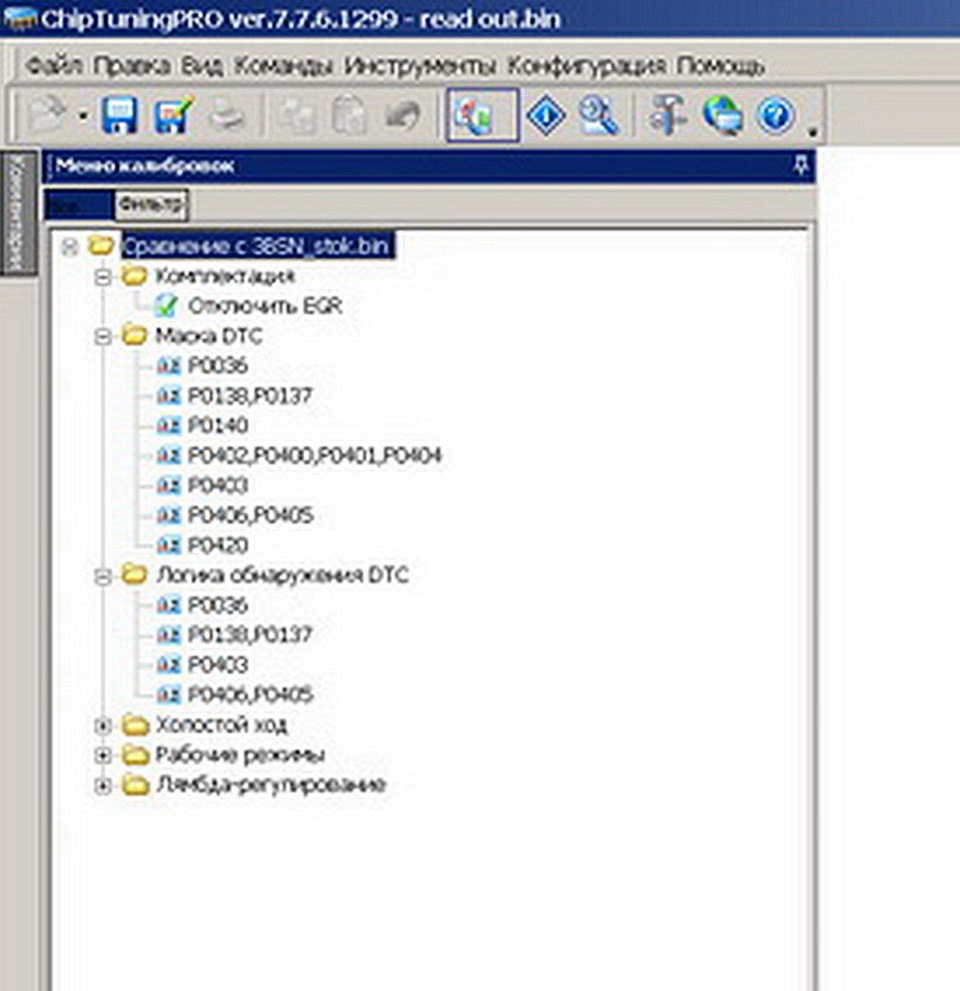The image size is (960, 991).
Task: Click the P0402,P0400,P0401,P0404 item icon
Action: (168, 455)
